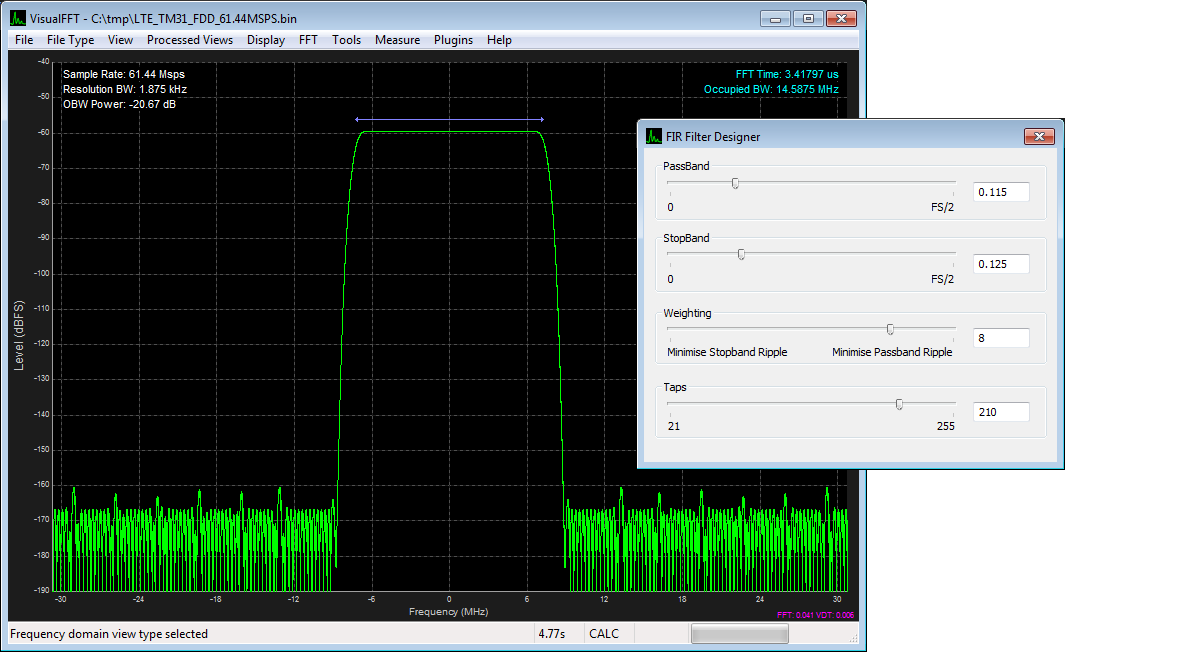1200x652 pixels.
Task: Open the Plugins menu
Action: click(x=454, y=40)
